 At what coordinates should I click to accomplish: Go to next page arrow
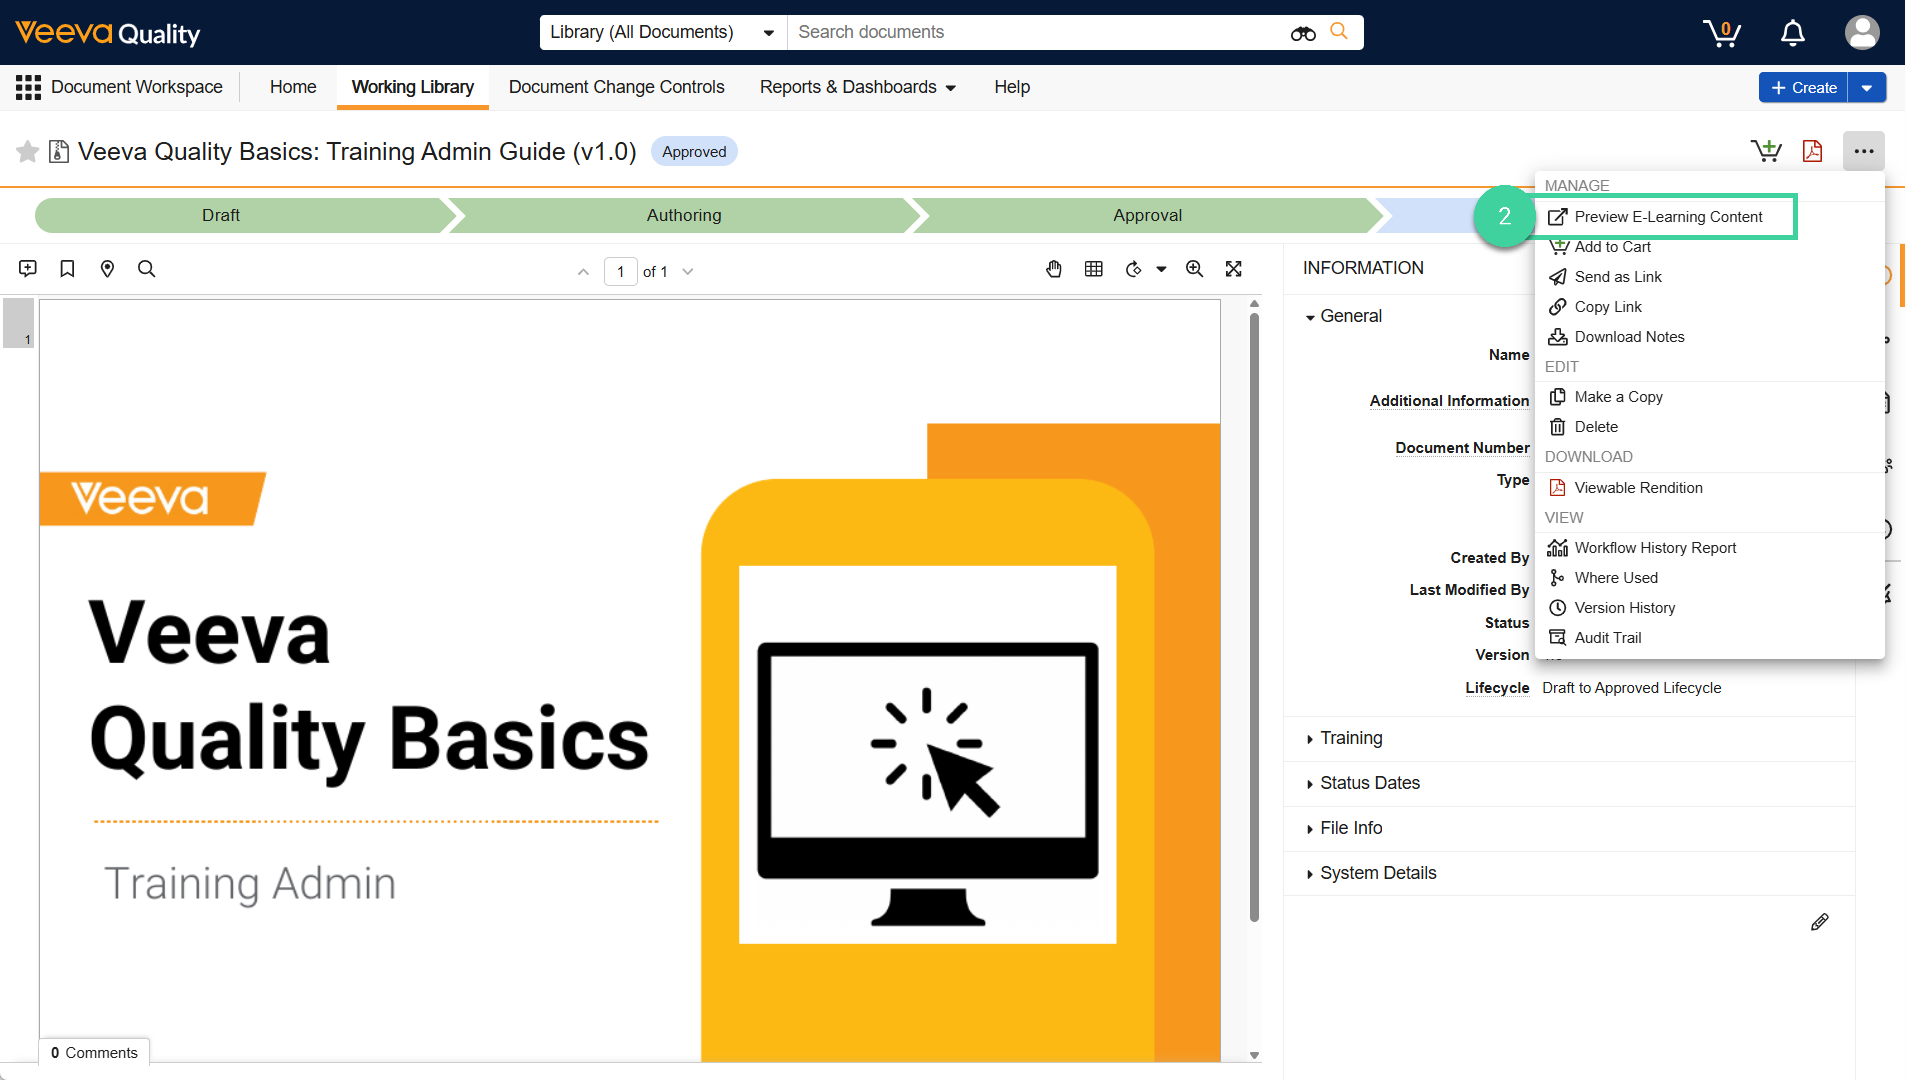(688, 272)
